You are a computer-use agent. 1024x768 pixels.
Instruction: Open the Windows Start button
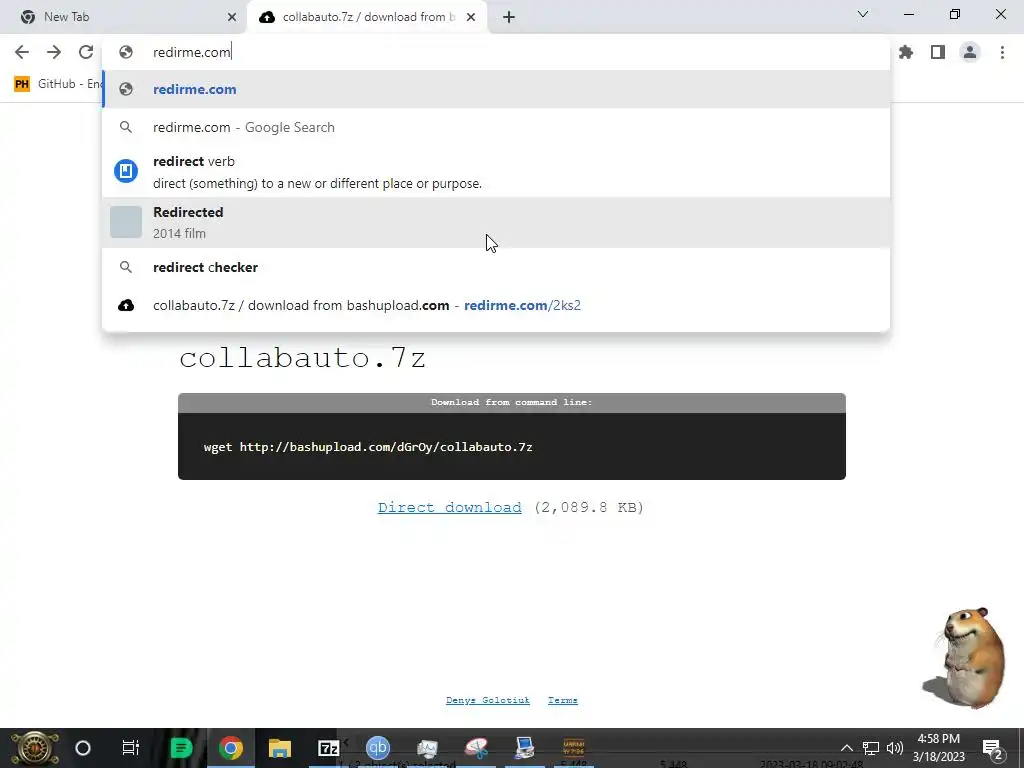click(x=35, y=748)
